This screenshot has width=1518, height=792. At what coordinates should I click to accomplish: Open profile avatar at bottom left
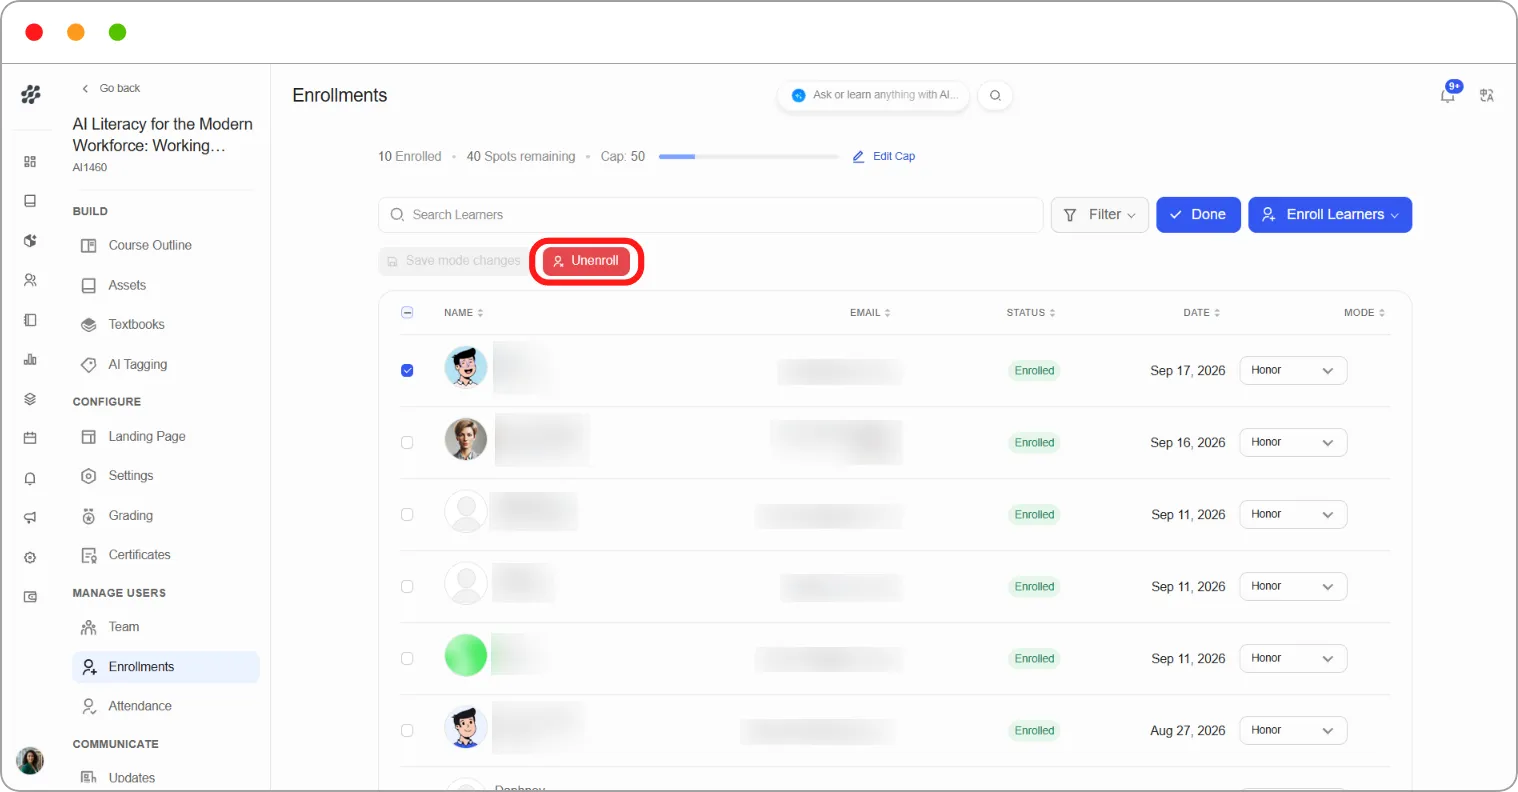30,760
